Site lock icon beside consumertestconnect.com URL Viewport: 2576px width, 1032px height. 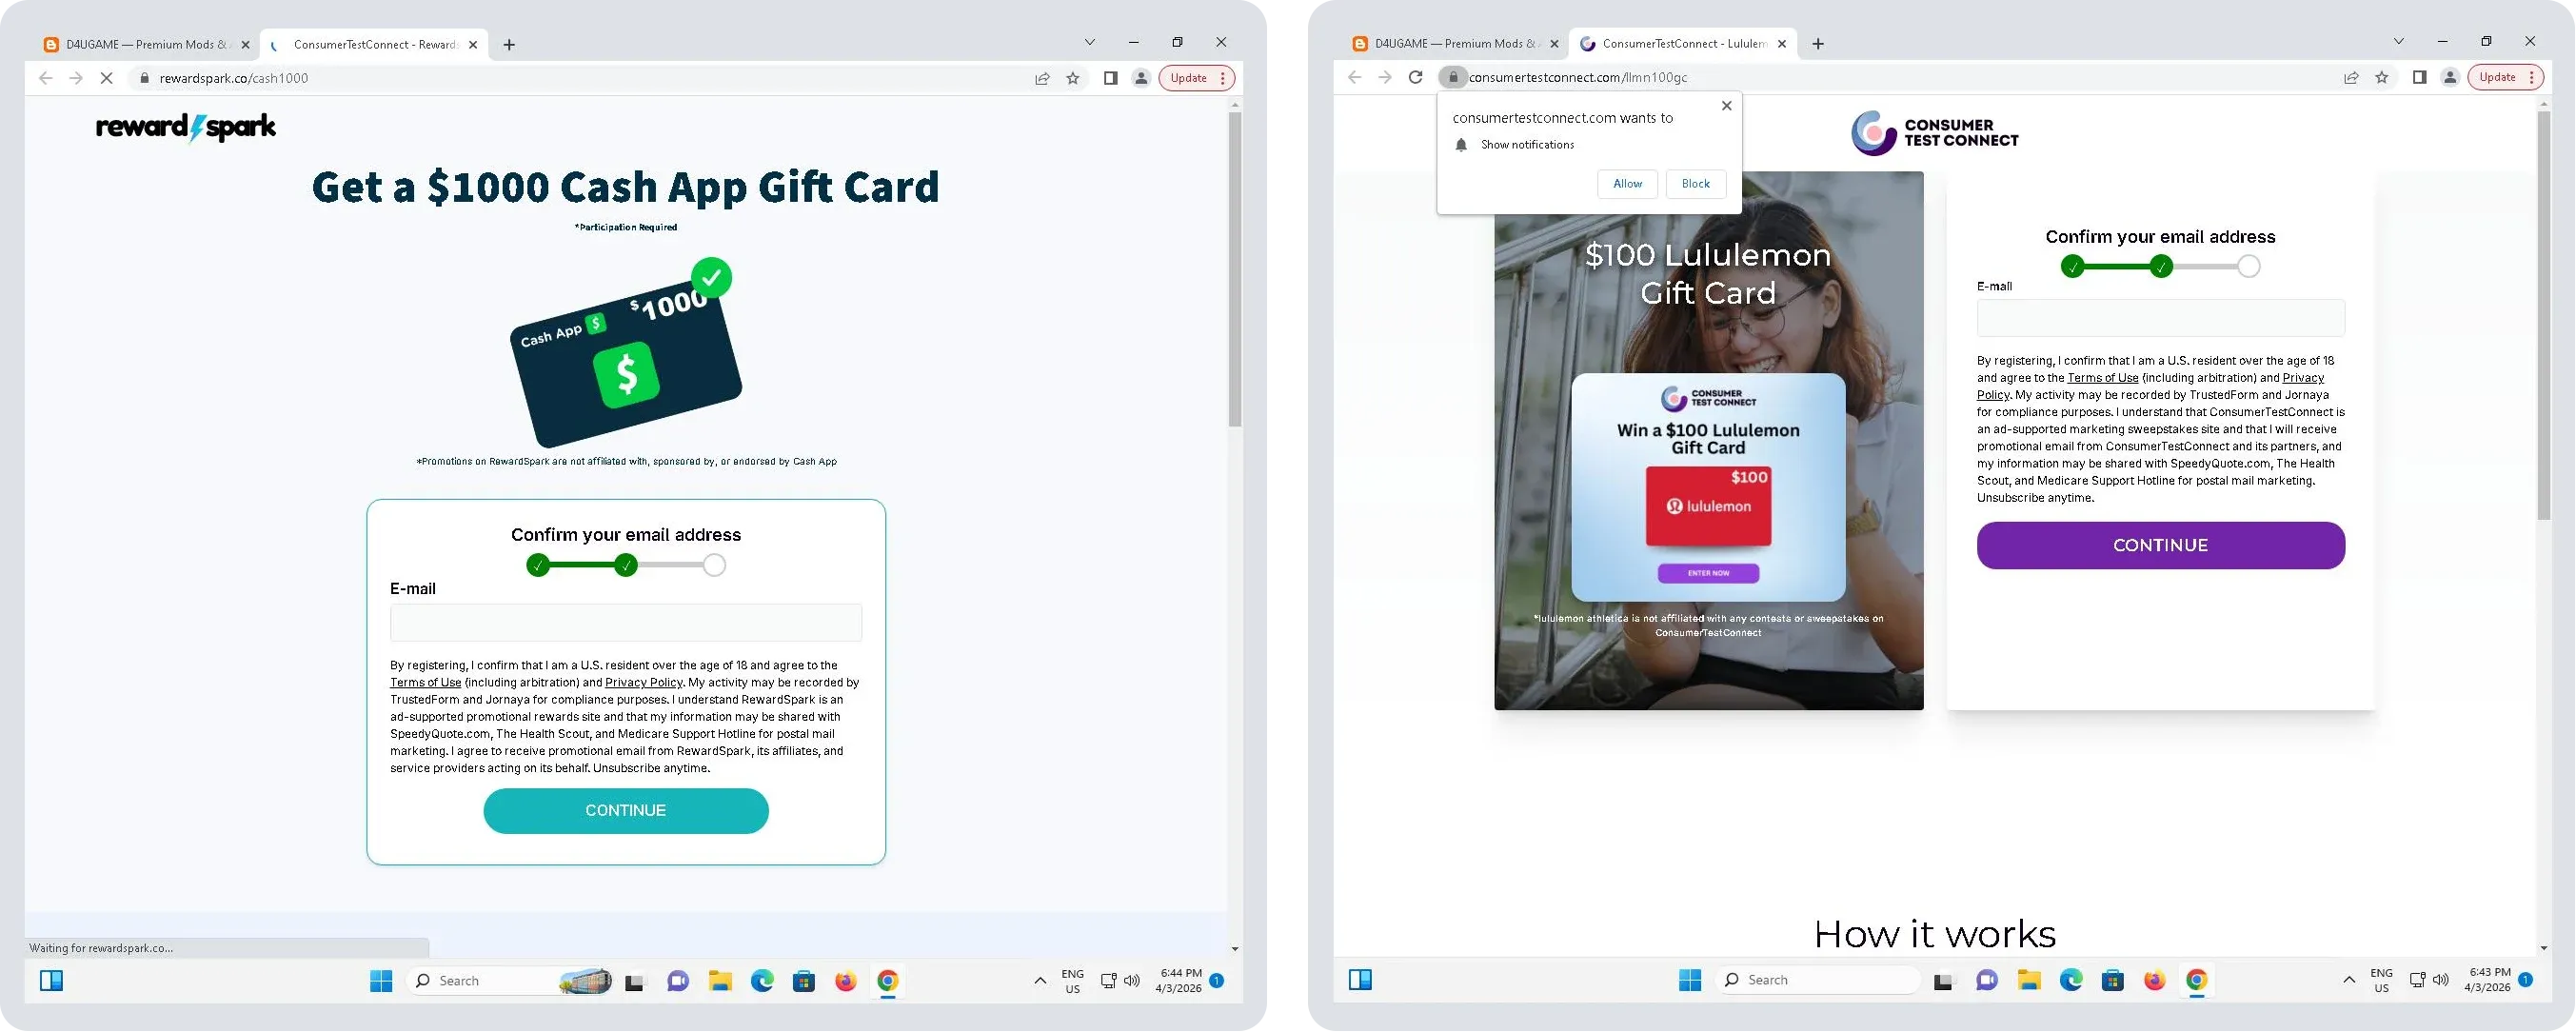click(x=1453, y=77)
